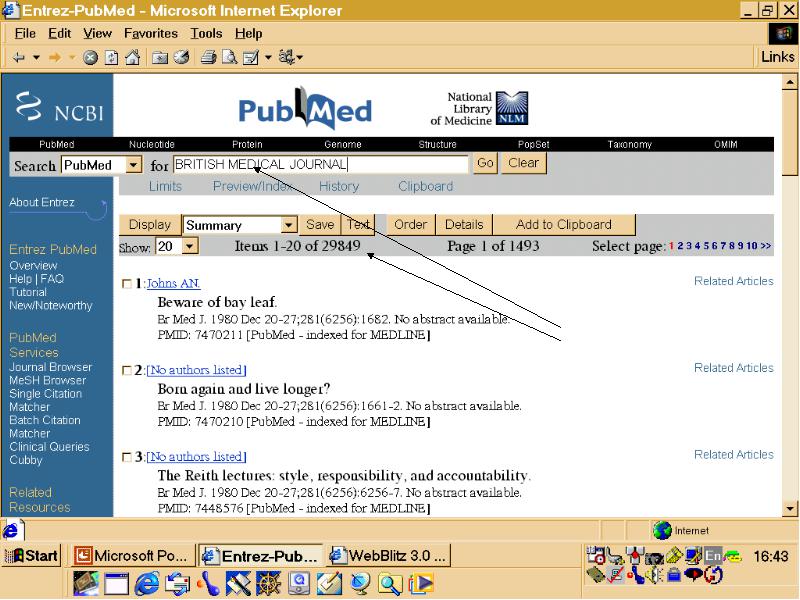Click the Edit page toolbar icon

click(x=251, y=58)
